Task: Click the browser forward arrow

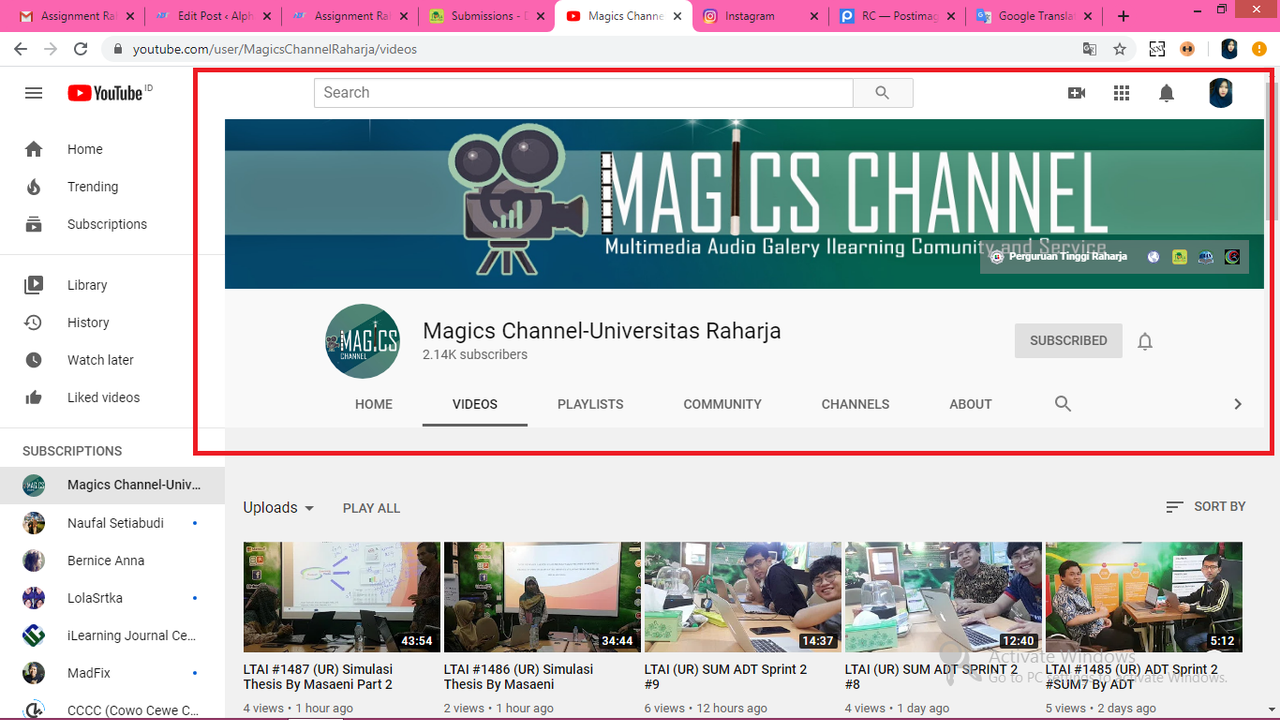Action: [x=51, y=49]
